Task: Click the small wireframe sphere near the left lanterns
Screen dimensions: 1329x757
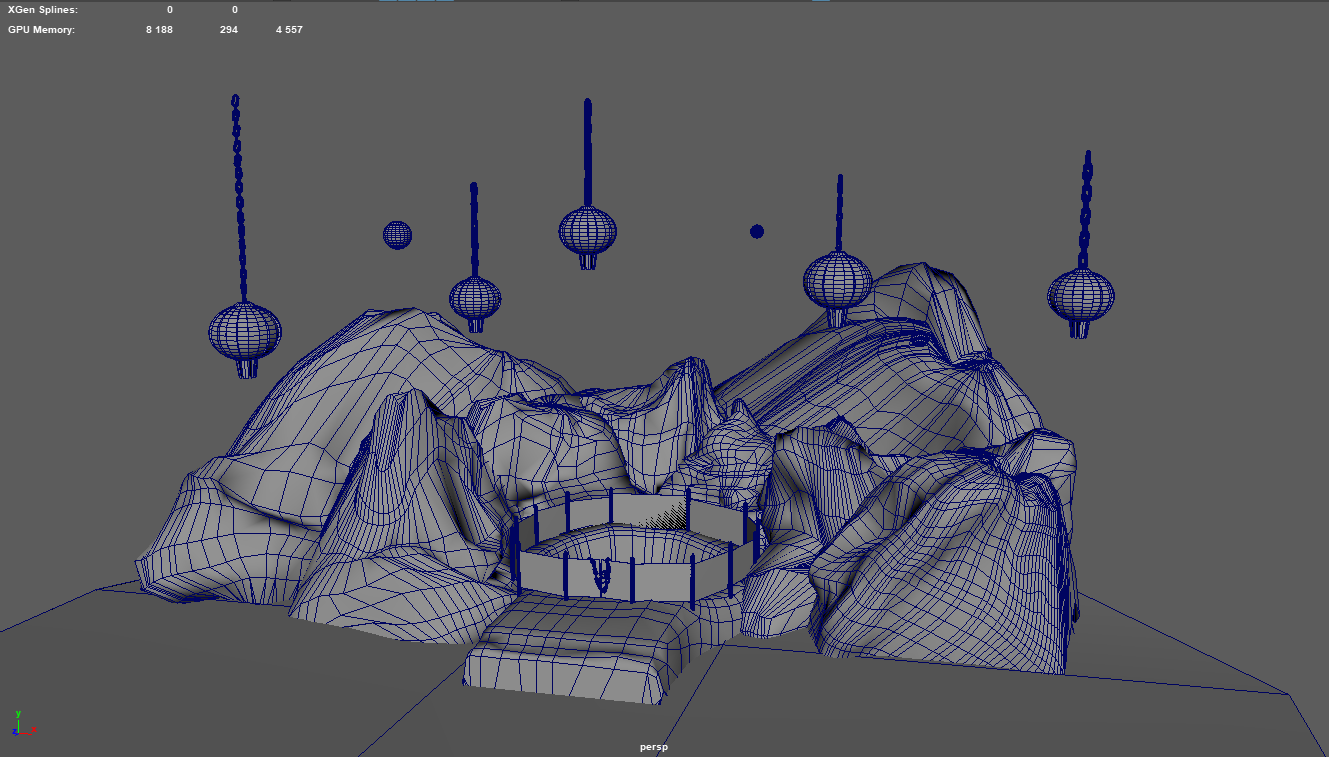Action: coord(397,235)
